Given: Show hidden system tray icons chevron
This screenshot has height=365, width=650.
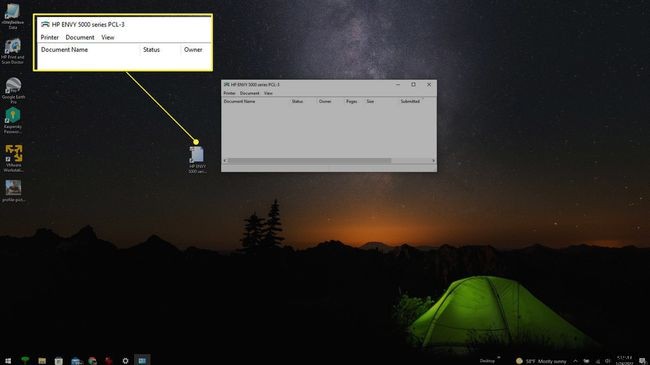Looking at the screenshot, I should [x=575, y=361].
